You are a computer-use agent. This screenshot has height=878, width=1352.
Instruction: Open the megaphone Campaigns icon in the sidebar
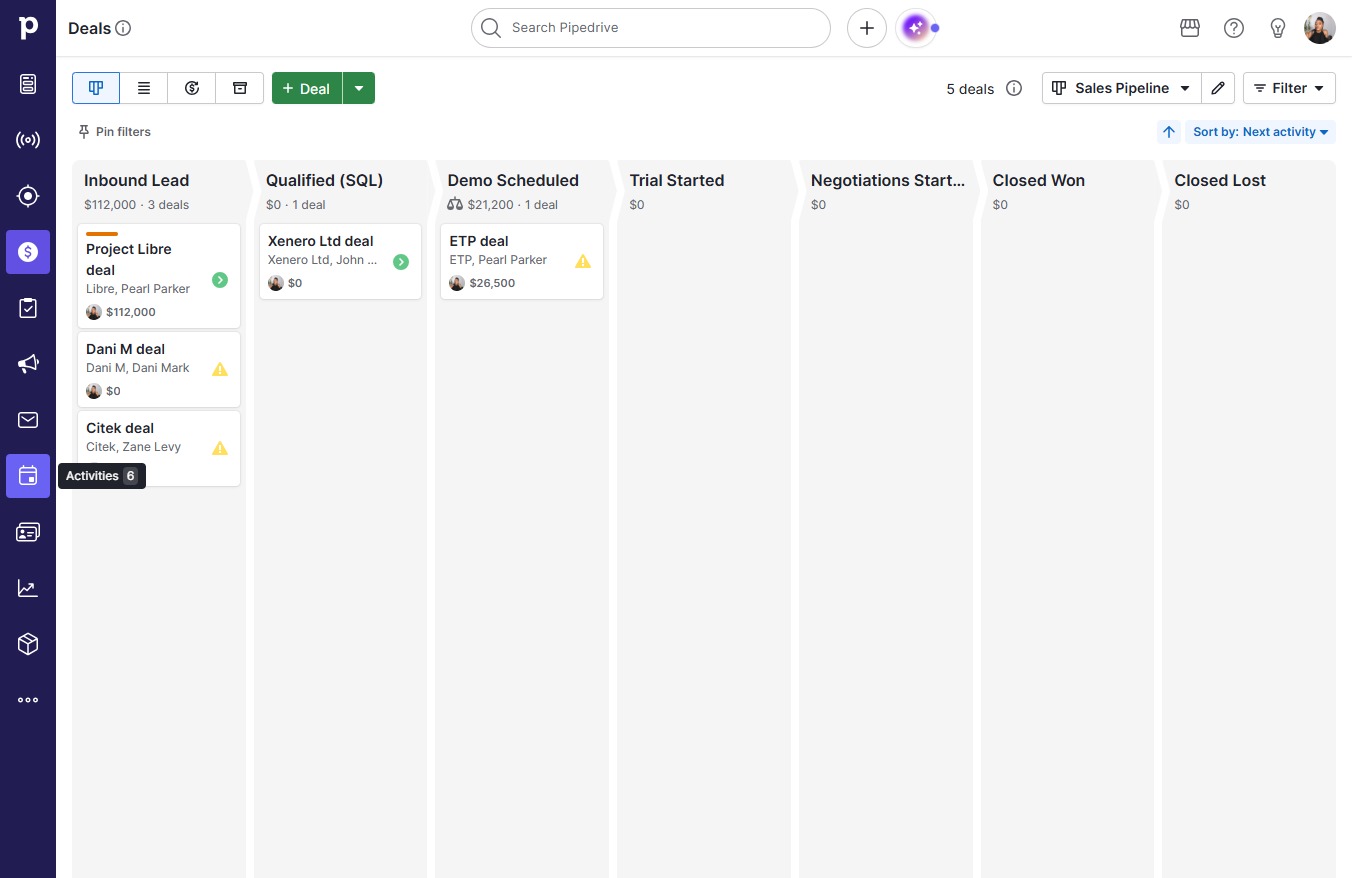point(28,364)
